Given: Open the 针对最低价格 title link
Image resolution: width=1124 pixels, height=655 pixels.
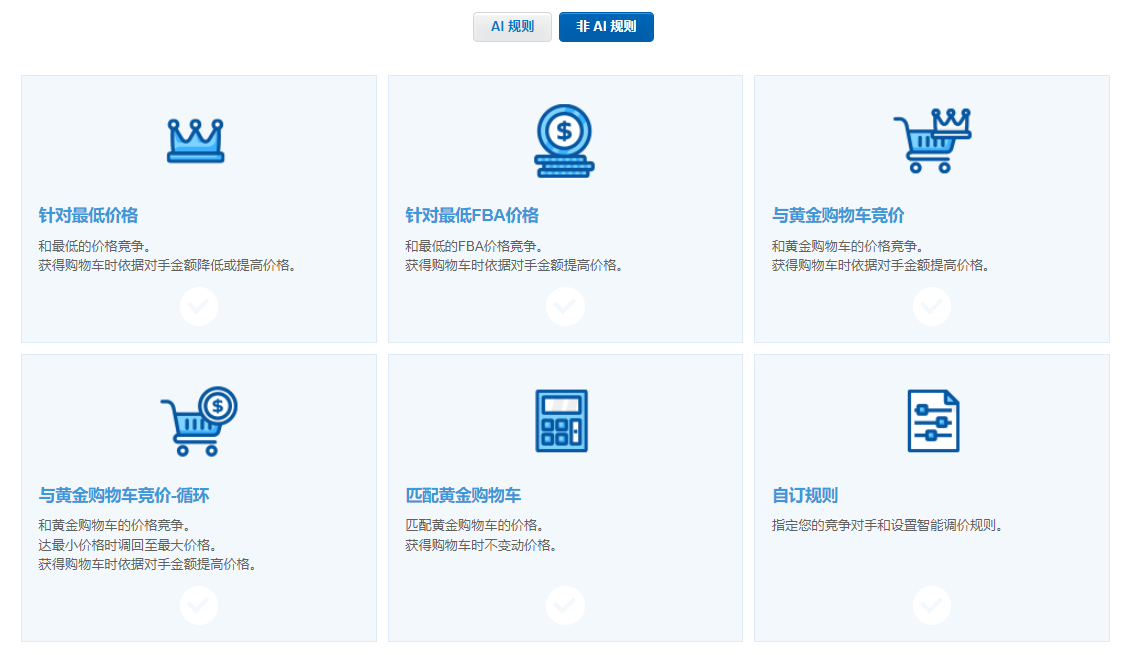Looking at the screenshot, I should (88, 215).
